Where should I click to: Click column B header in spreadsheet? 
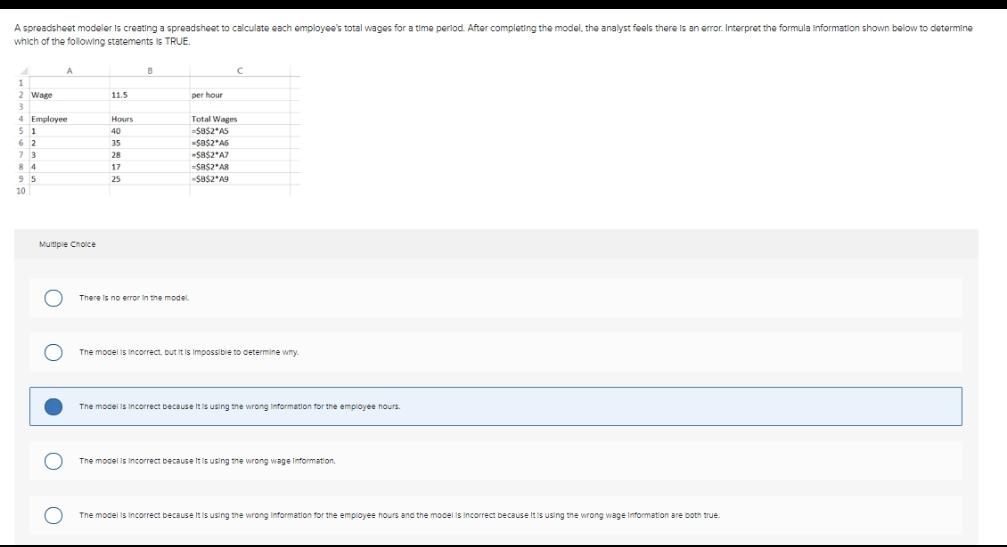click(149, 71)
